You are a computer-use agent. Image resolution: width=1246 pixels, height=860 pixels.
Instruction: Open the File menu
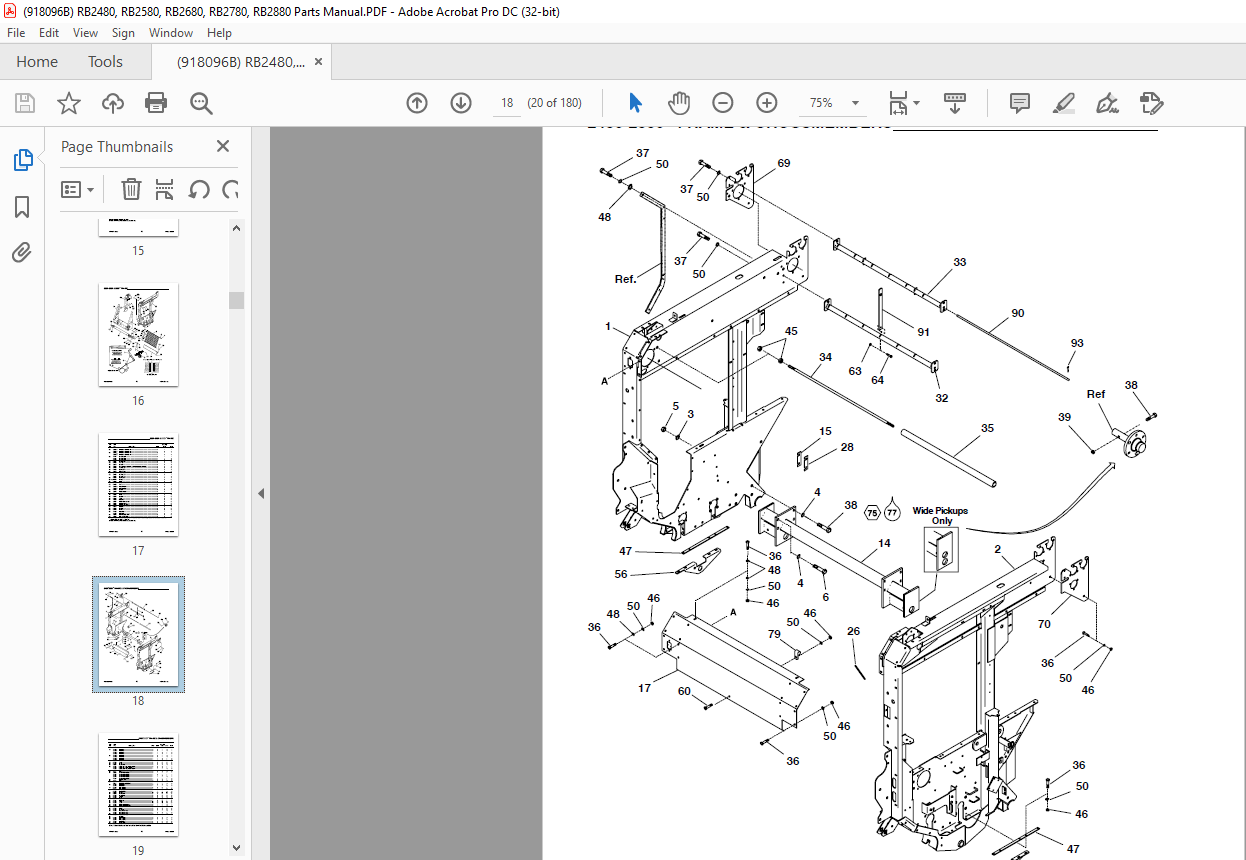click(x=16, y=33)
